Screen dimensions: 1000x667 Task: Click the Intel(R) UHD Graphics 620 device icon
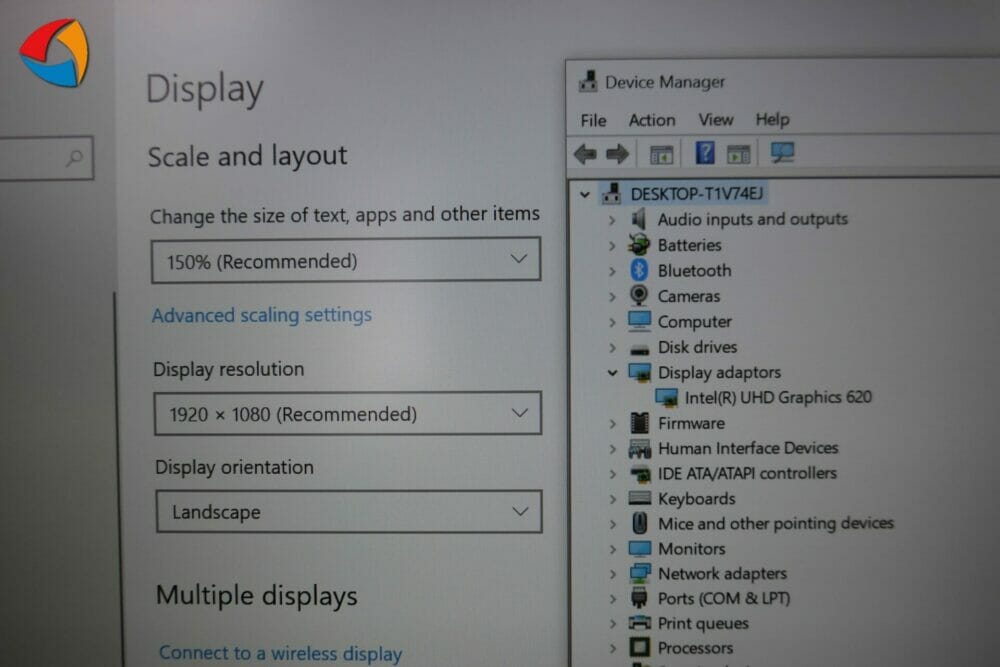coord(667,398)
